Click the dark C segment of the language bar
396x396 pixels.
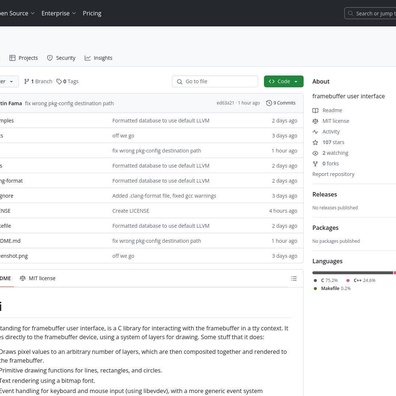tap(353, 273)
